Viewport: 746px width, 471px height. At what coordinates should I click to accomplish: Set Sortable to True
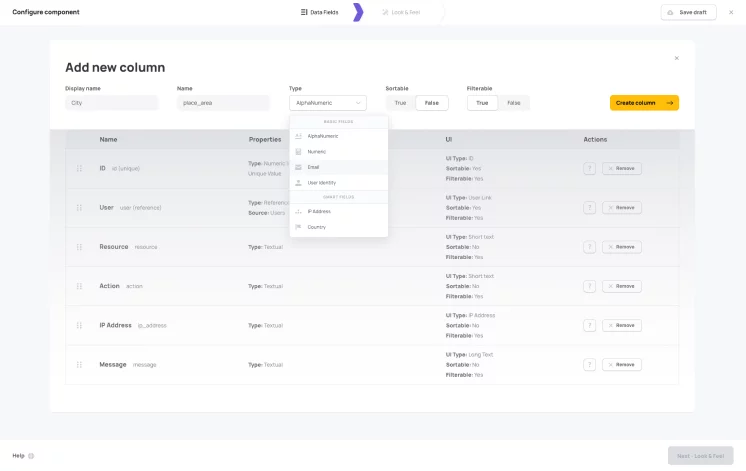click(400, 103)
